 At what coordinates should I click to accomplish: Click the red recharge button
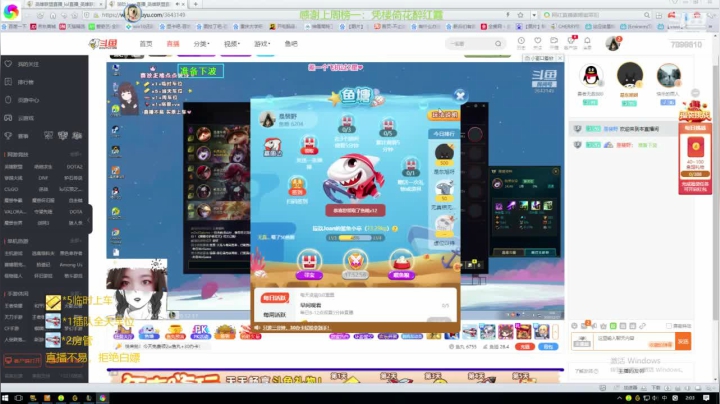coord(525,347)
